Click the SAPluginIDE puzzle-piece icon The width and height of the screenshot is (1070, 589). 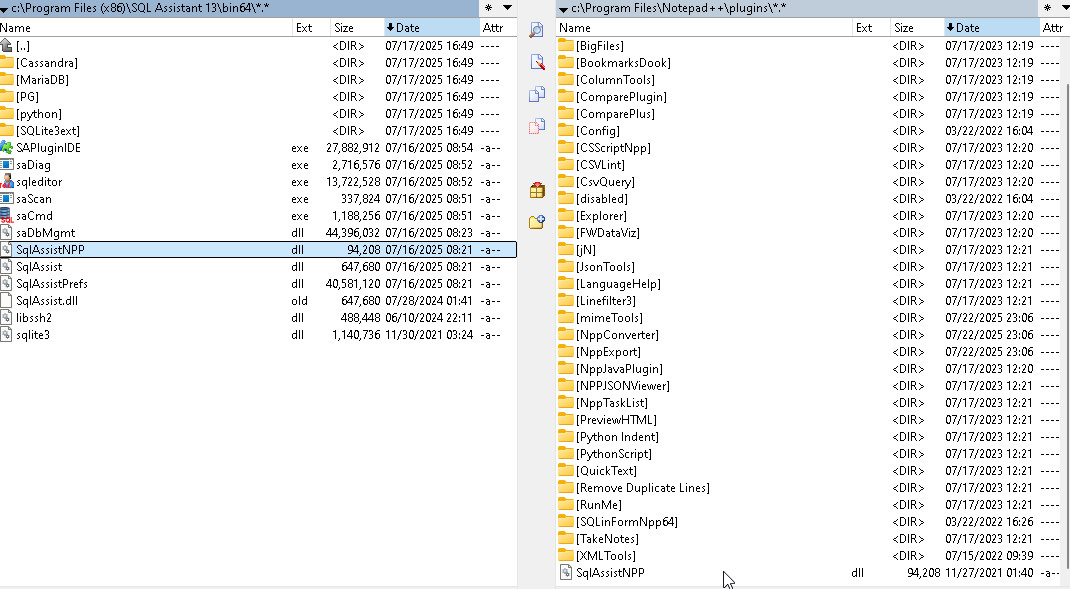[x=7, y=147]
